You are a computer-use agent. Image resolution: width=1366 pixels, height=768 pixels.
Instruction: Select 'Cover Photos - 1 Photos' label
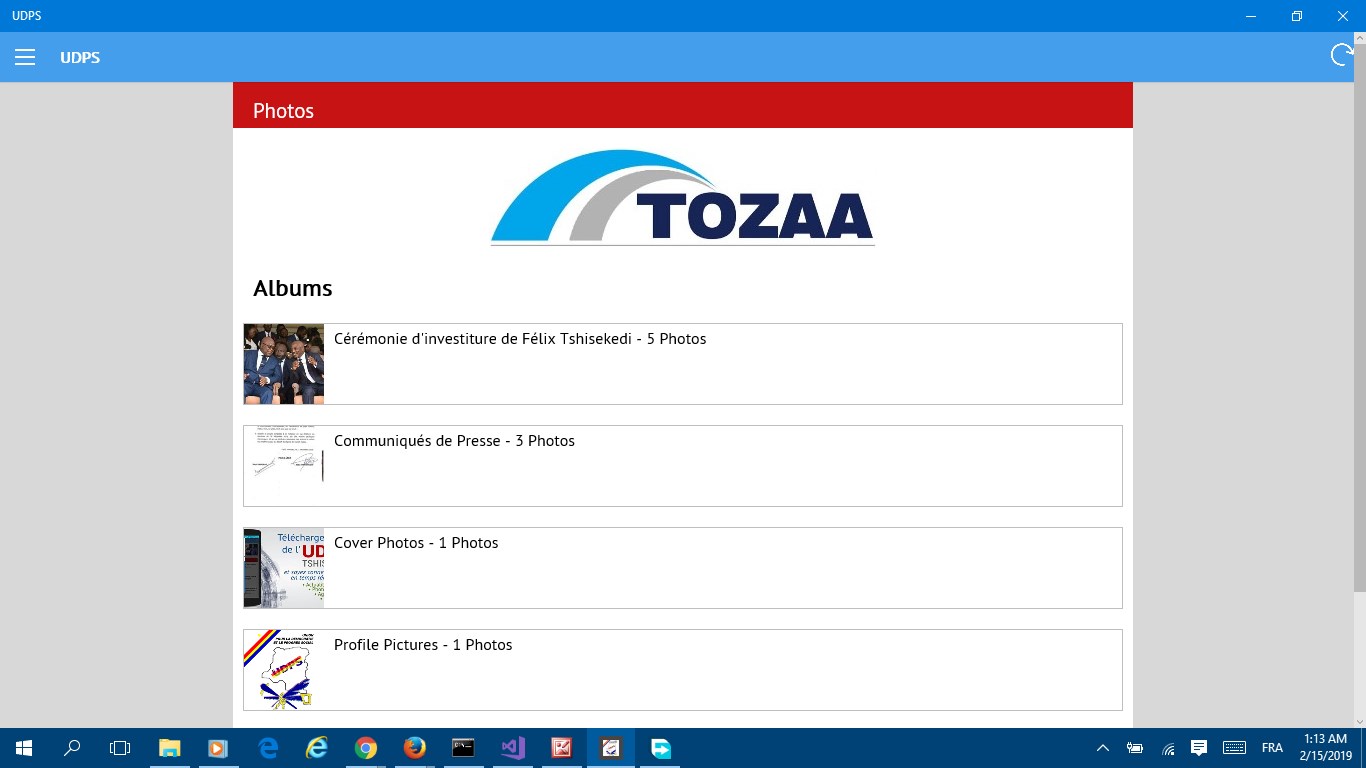click(x=416, y=543)
